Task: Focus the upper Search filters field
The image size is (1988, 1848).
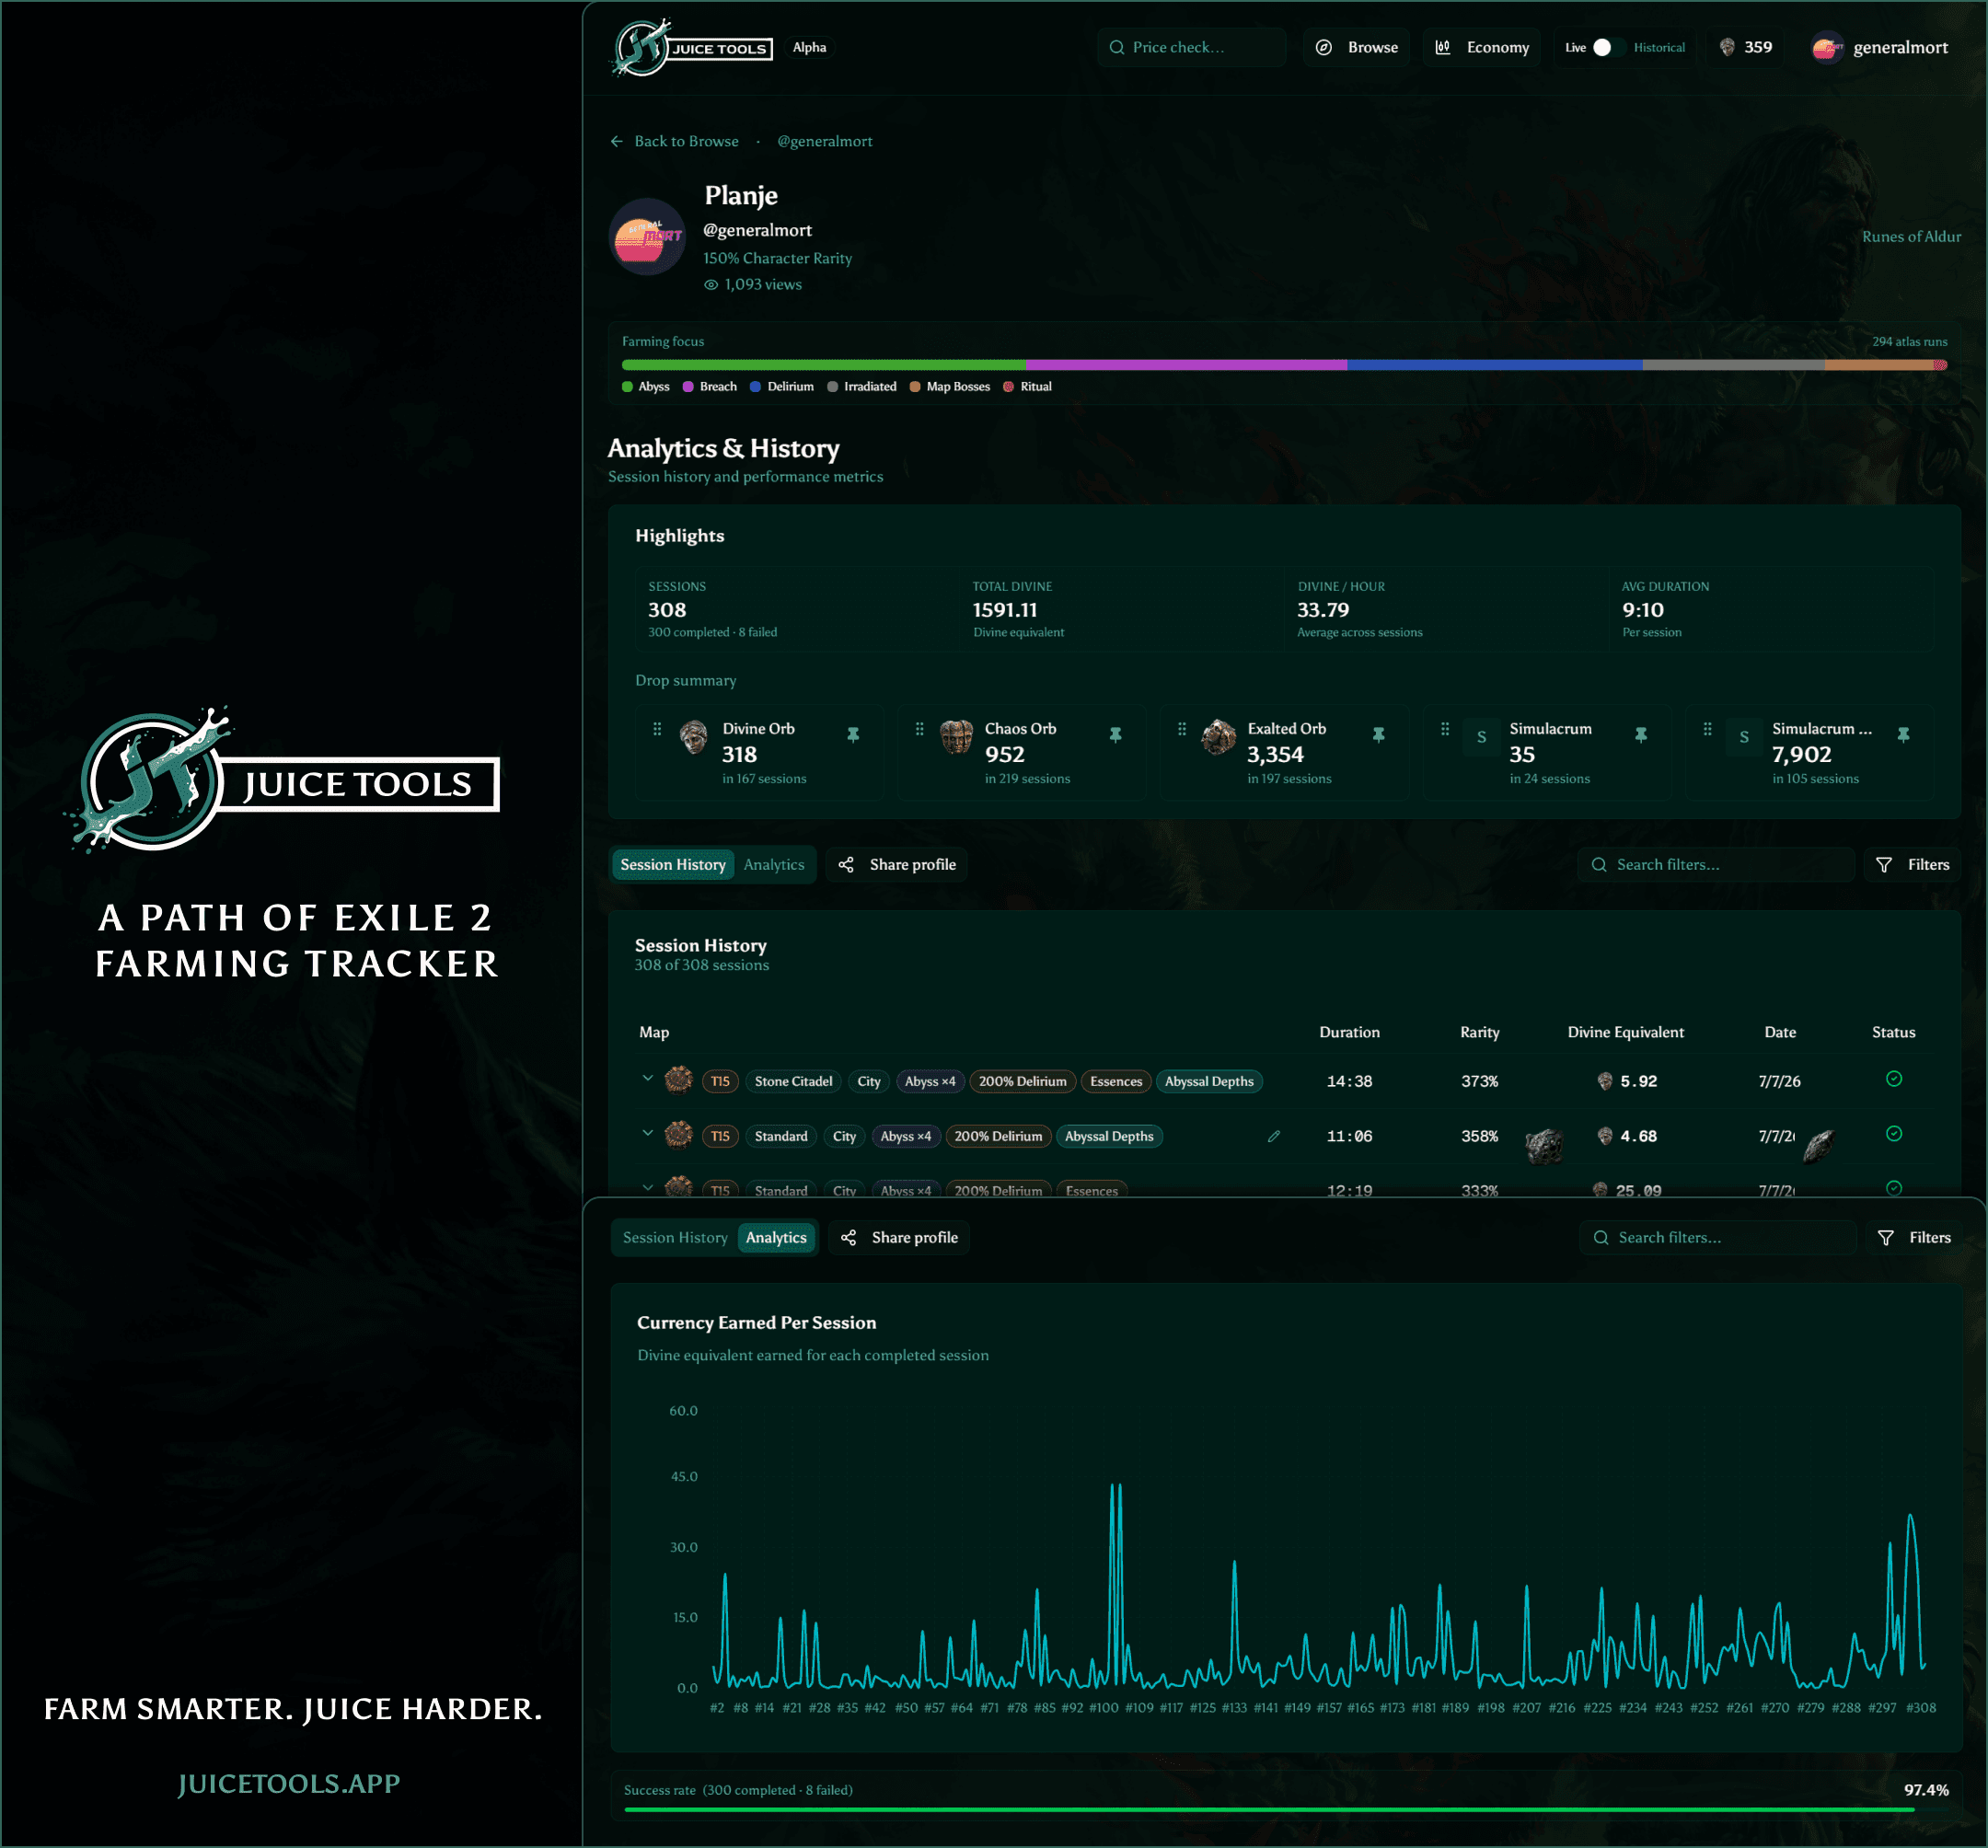Action: tap(1716, 865)
